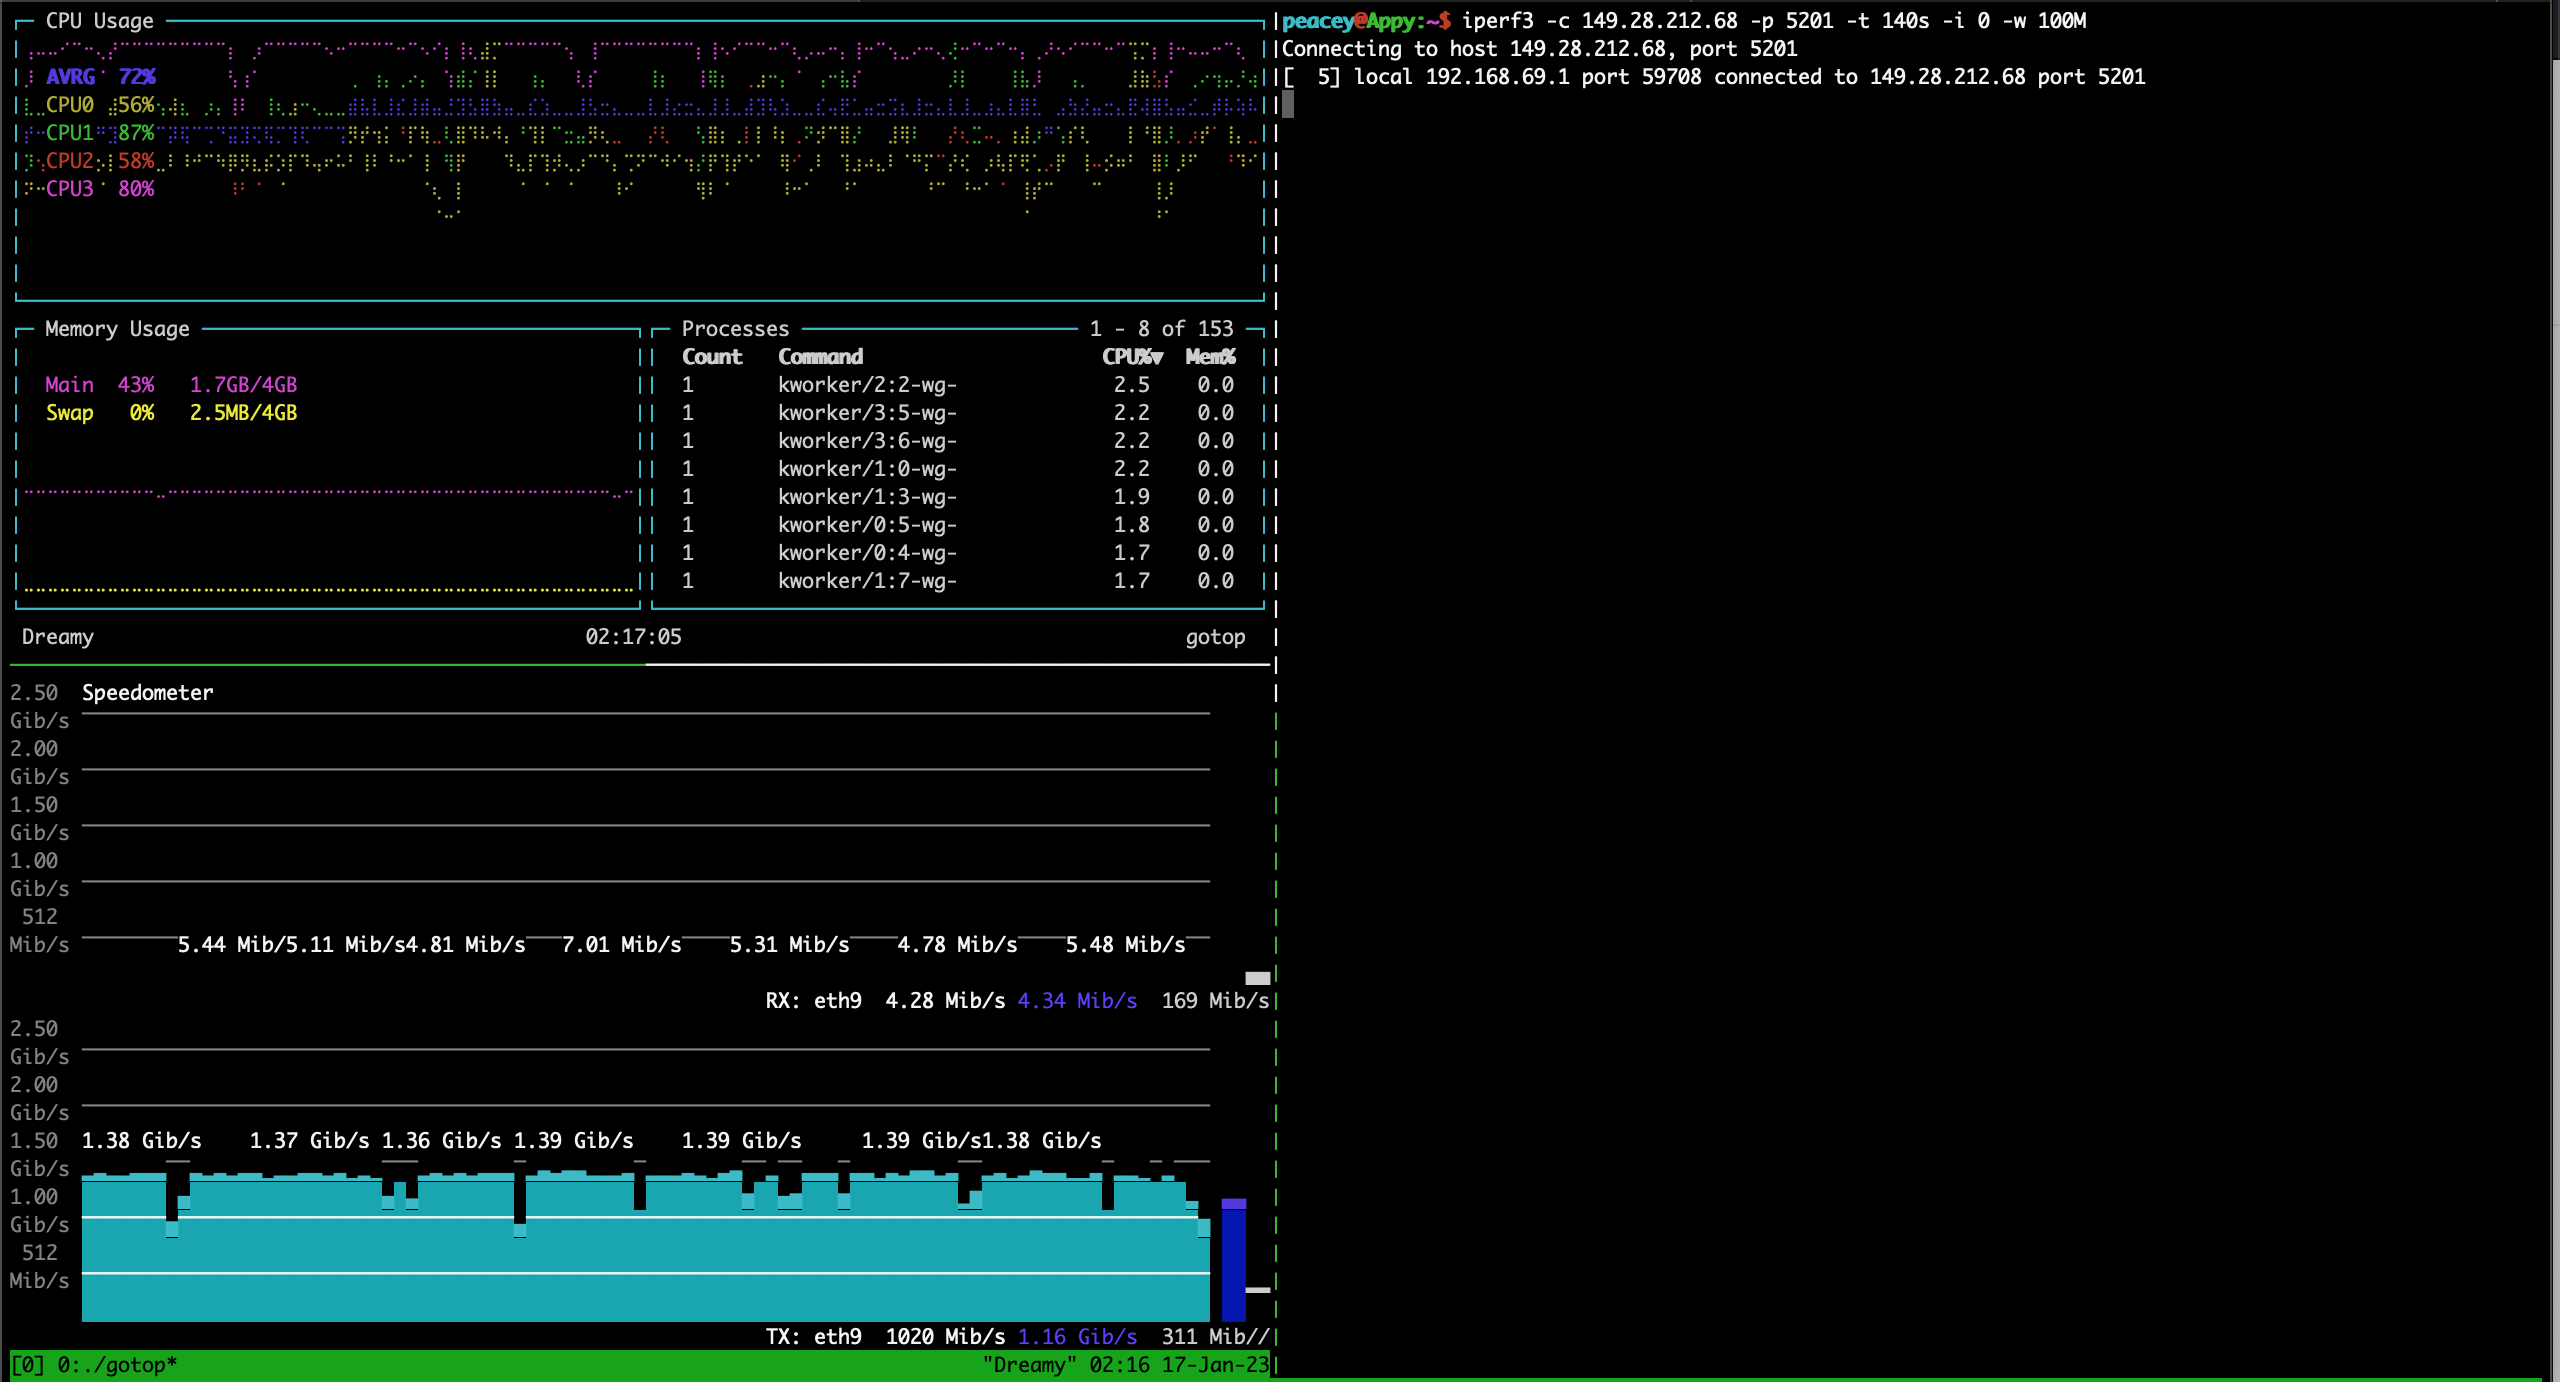Click the terminal cursor block in right pane
The height and width of the screenshot is (1382, 2560).
click(1288, 105)
